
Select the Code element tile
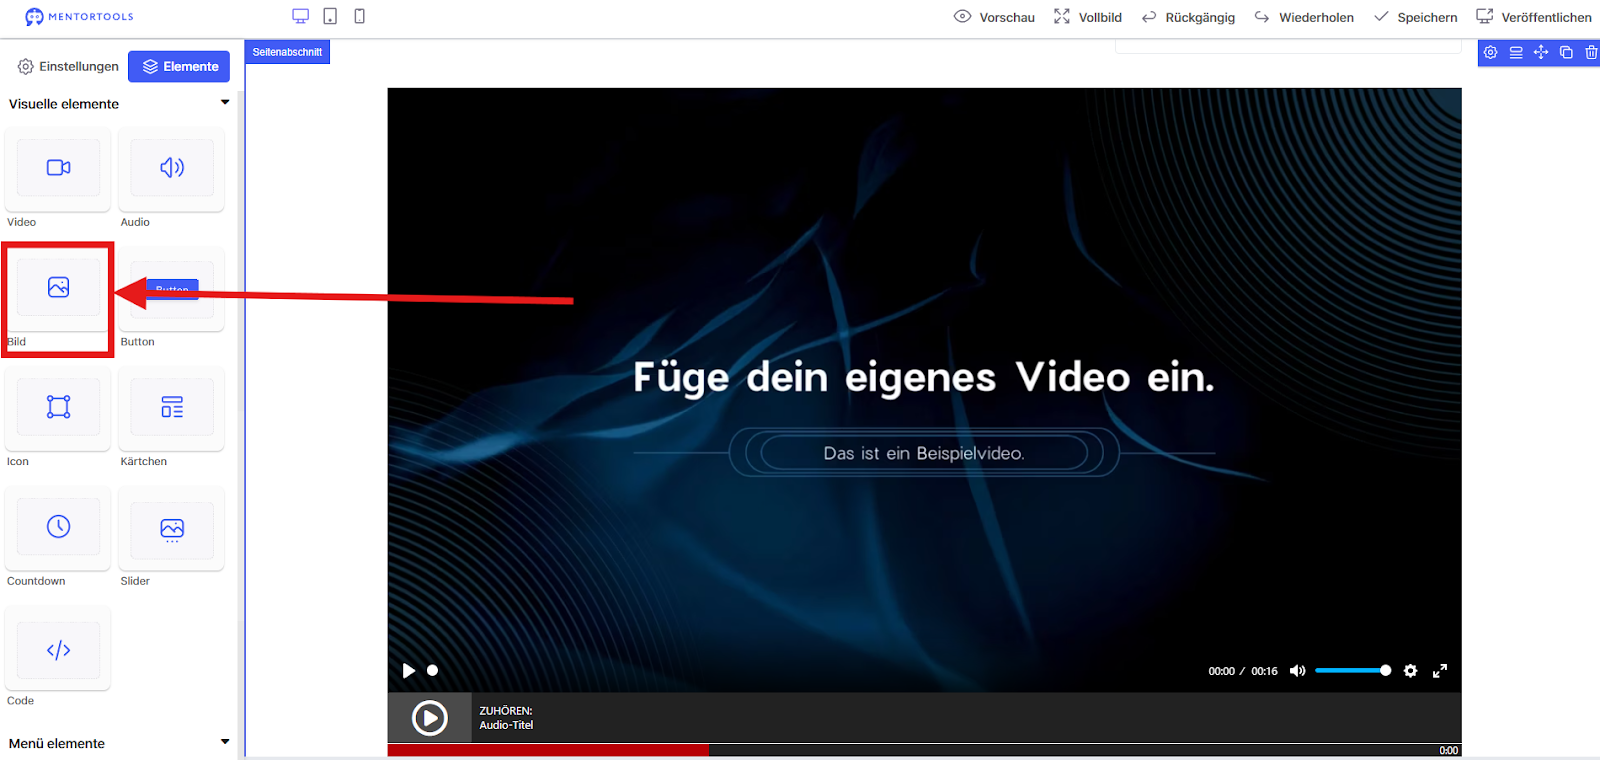58,649
